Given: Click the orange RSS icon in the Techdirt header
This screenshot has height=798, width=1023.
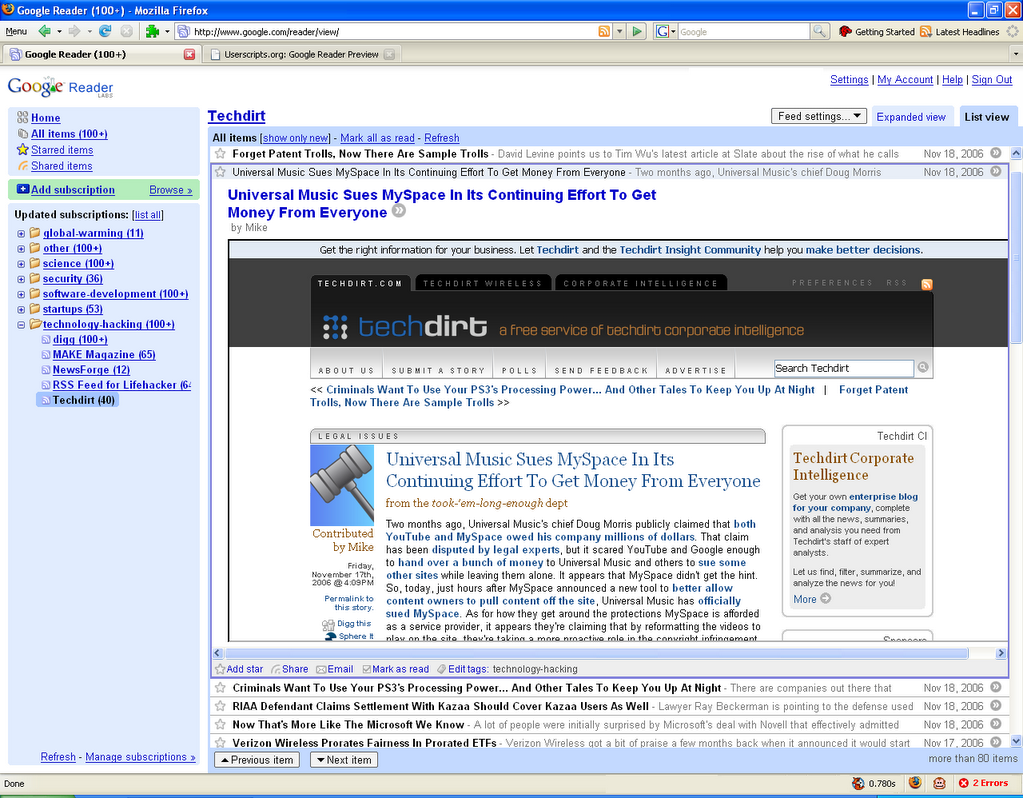Looking at the screenshot, I should coord(926,284).
